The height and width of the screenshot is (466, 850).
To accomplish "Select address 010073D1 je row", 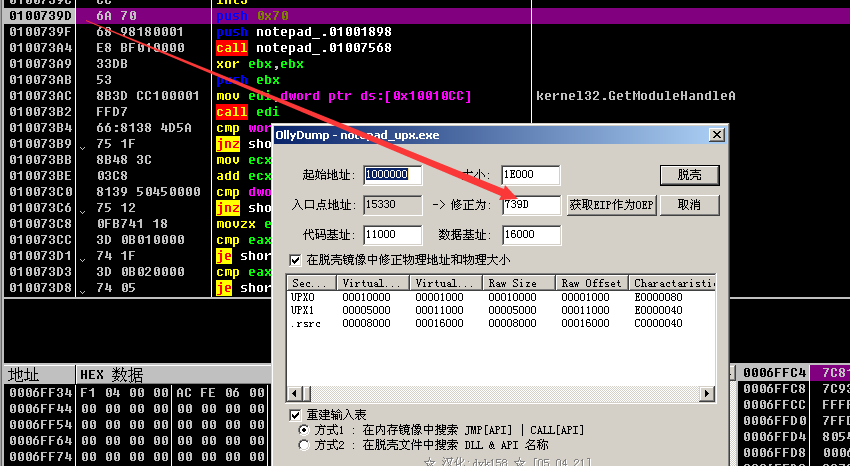I will tap(40, 256).
